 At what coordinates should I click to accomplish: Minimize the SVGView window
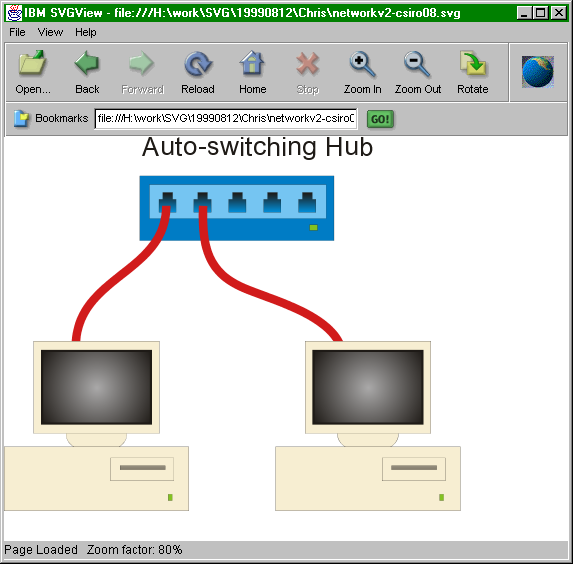(x=525, y=13)
